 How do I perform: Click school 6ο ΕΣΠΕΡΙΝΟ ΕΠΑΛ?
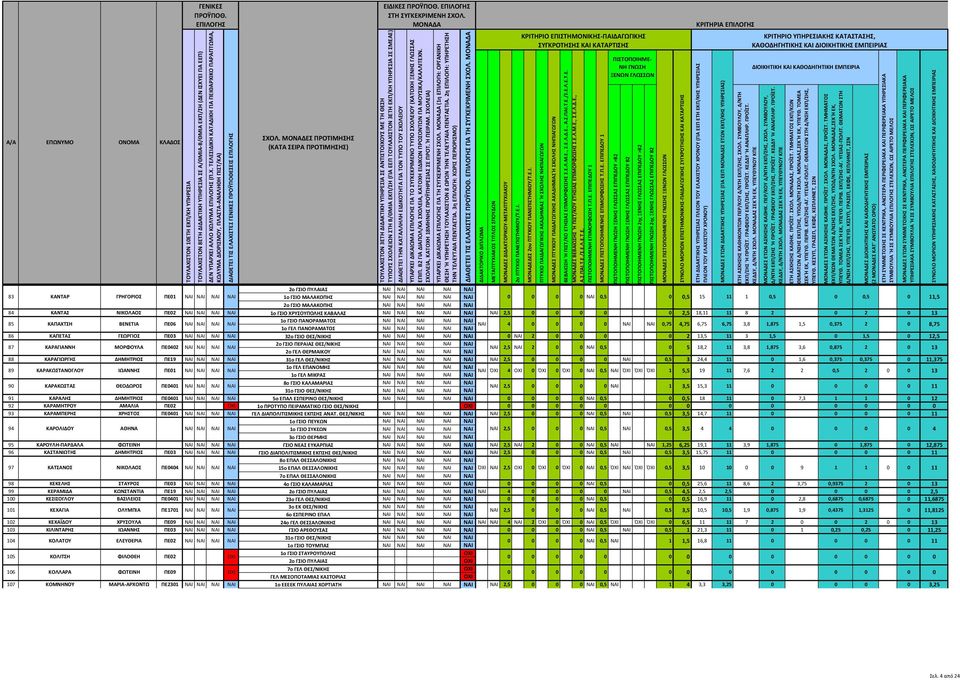[307, 514]
